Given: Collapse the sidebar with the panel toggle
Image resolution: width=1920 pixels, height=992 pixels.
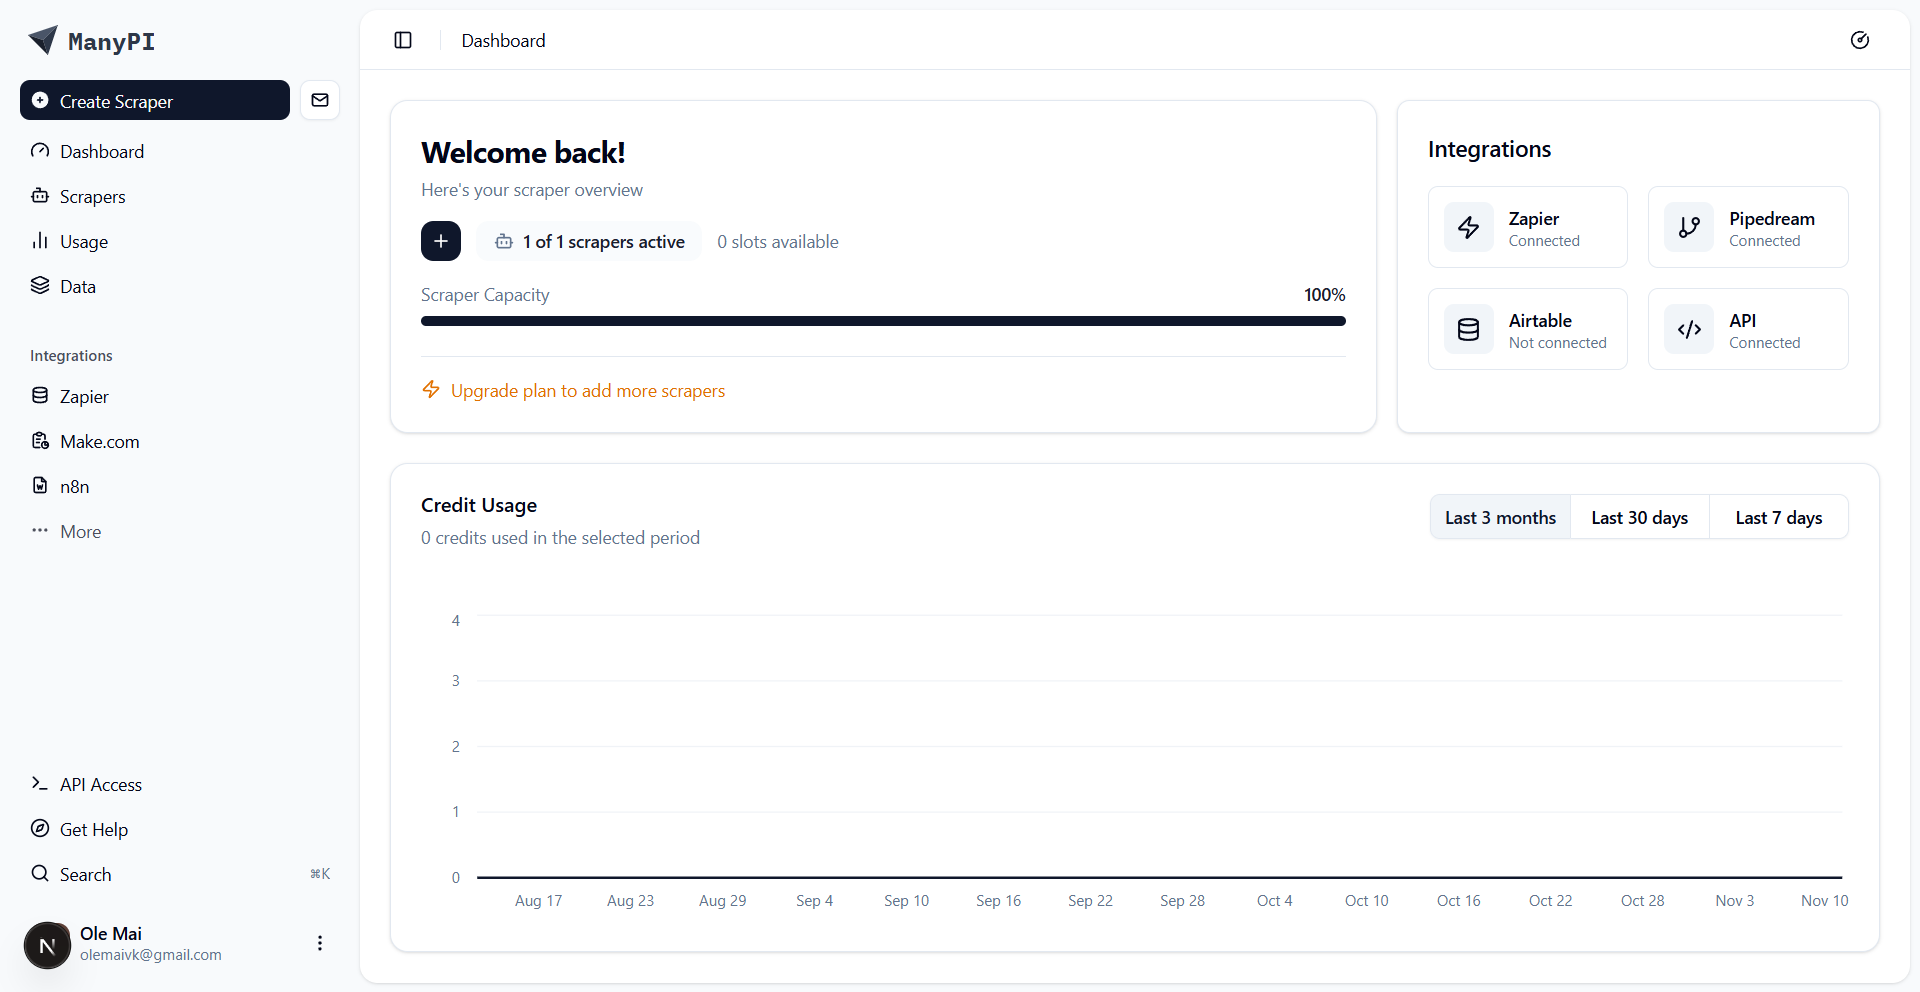Looking at the screenshot, I should coord(403,40).
